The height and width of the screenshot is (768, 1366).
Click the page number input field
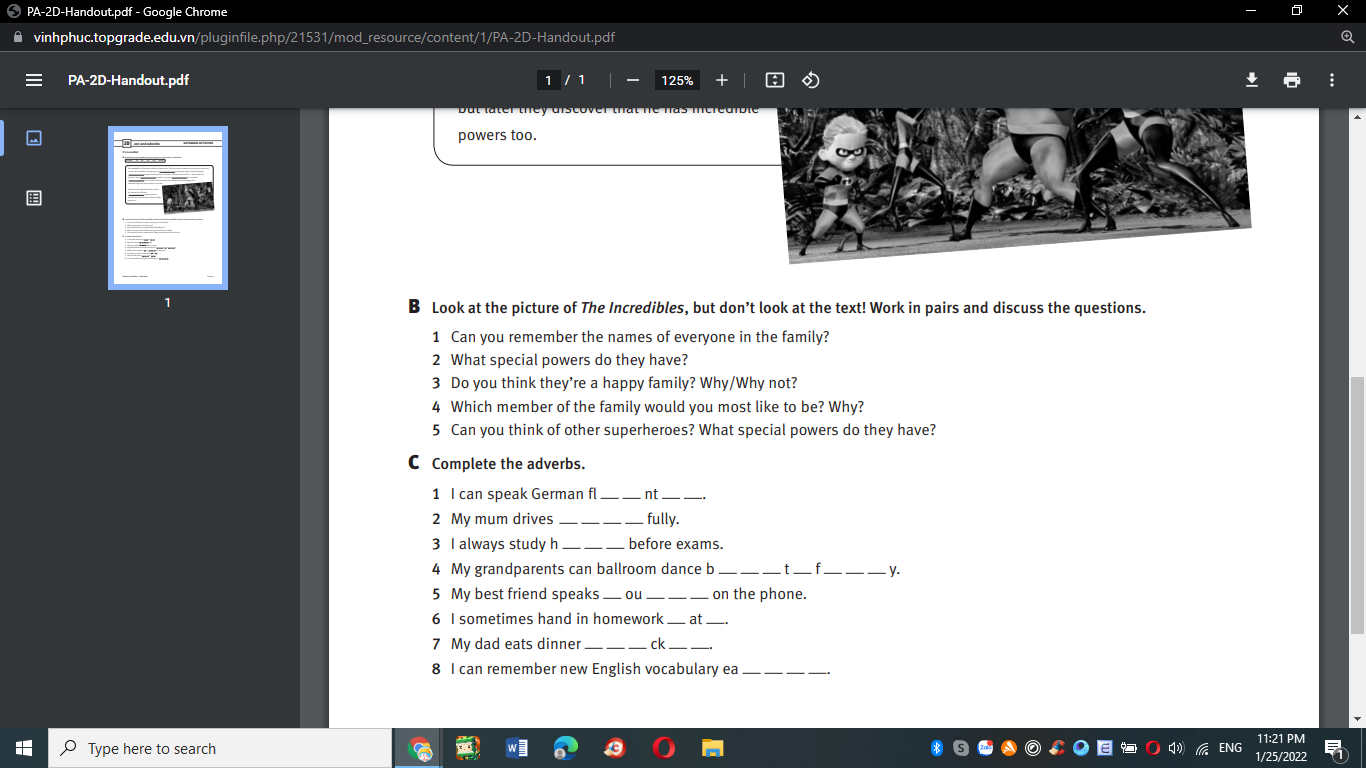(x=547, y=80)
